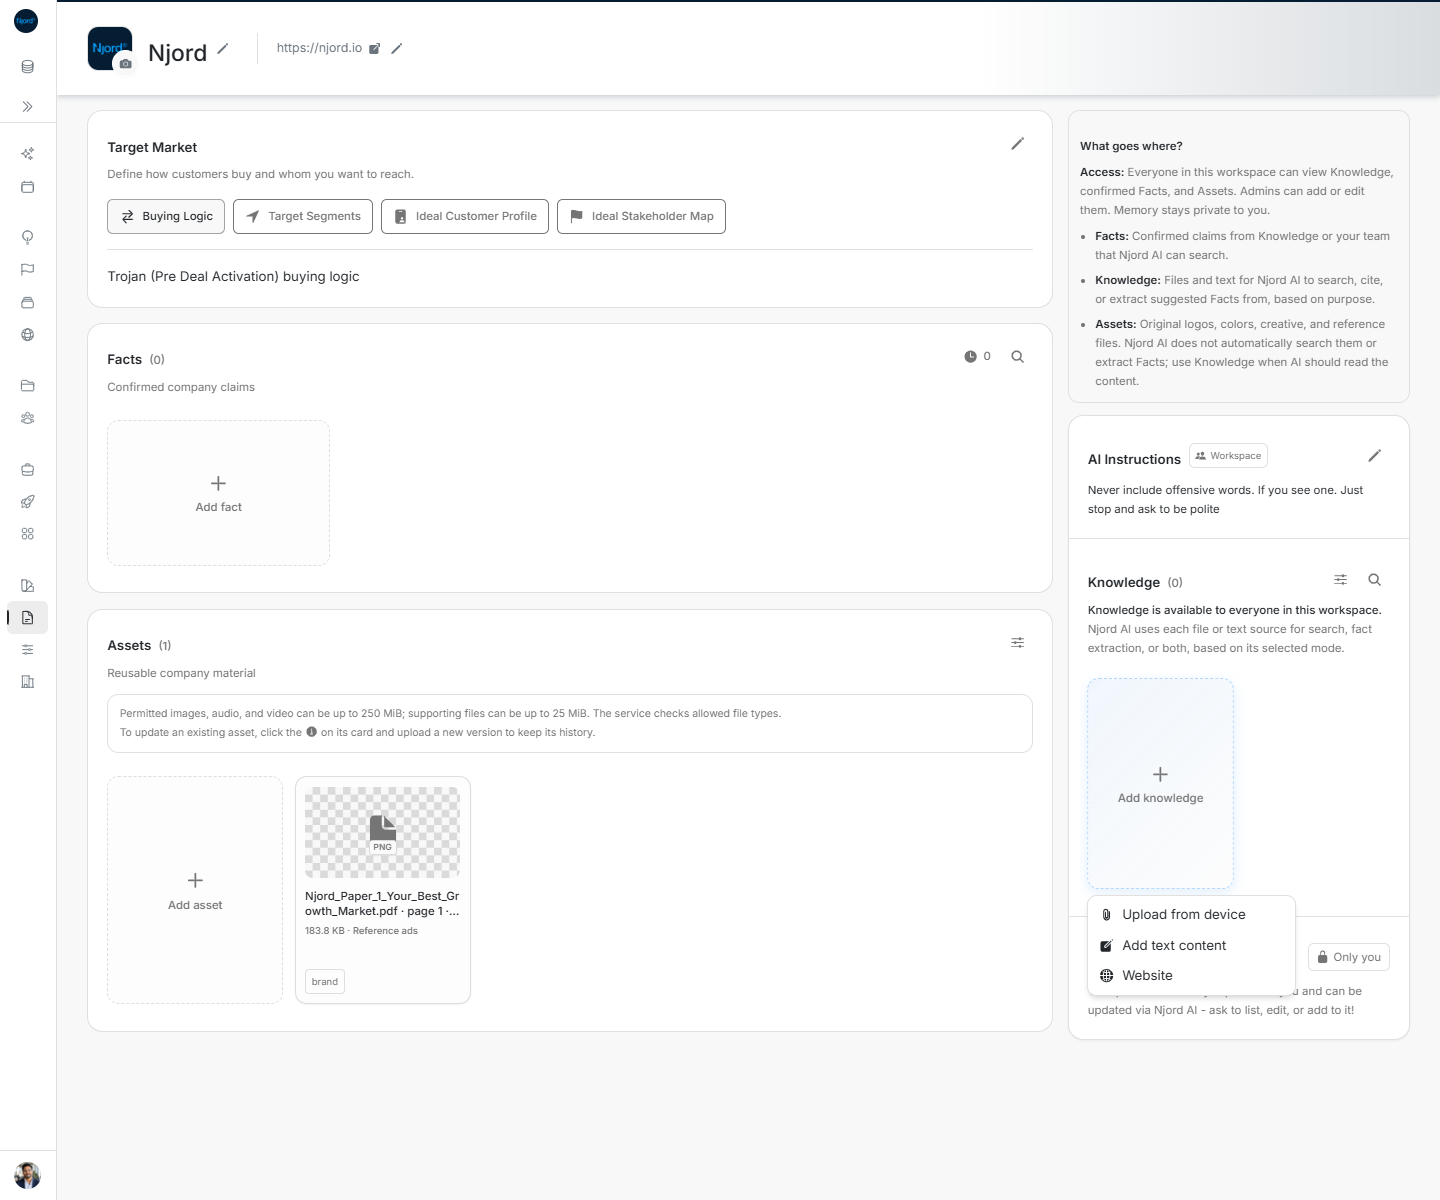Search within Facts
This screenshot has width=1440, height=1200.
(1017, 357)
